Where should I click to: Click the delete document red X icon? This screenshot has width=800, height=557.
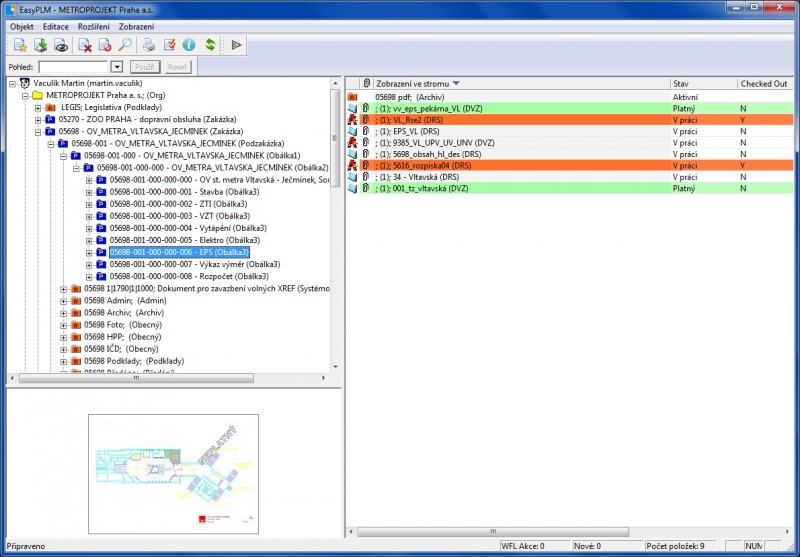(85, 45)
